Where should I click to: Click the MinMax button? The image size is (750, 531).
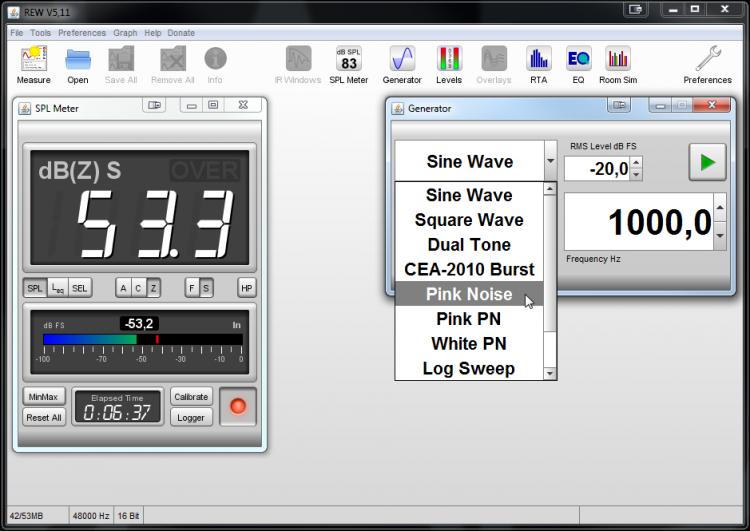[x=44, y=397]
